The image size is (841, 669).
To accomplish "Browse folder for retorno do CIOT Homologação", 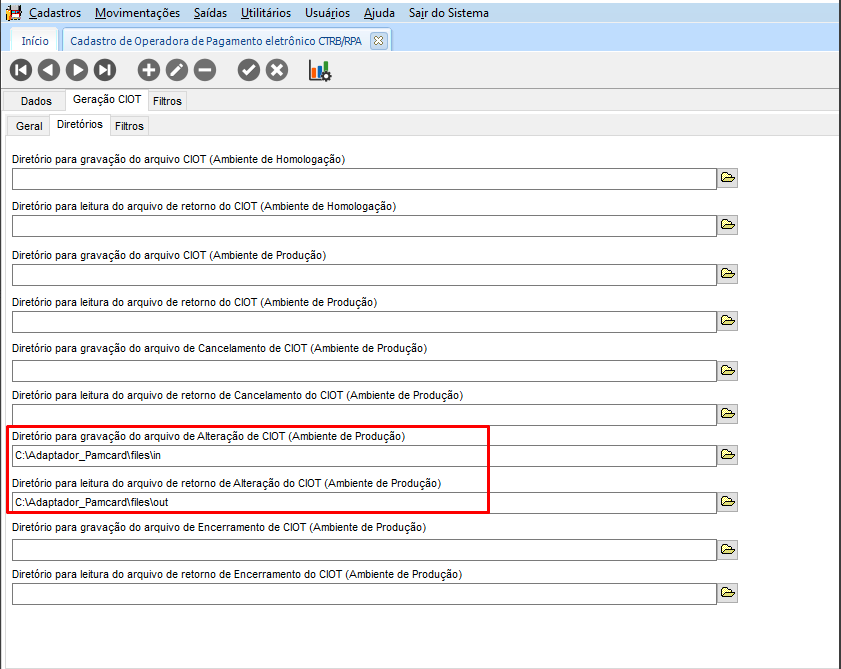I will 728,225.
